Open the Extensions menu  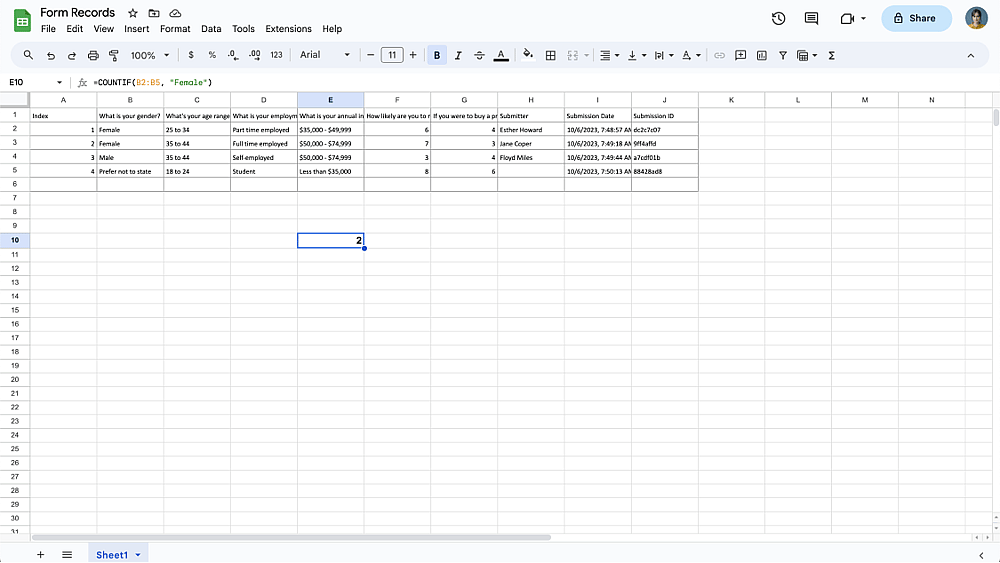click(x=288, y=29)
